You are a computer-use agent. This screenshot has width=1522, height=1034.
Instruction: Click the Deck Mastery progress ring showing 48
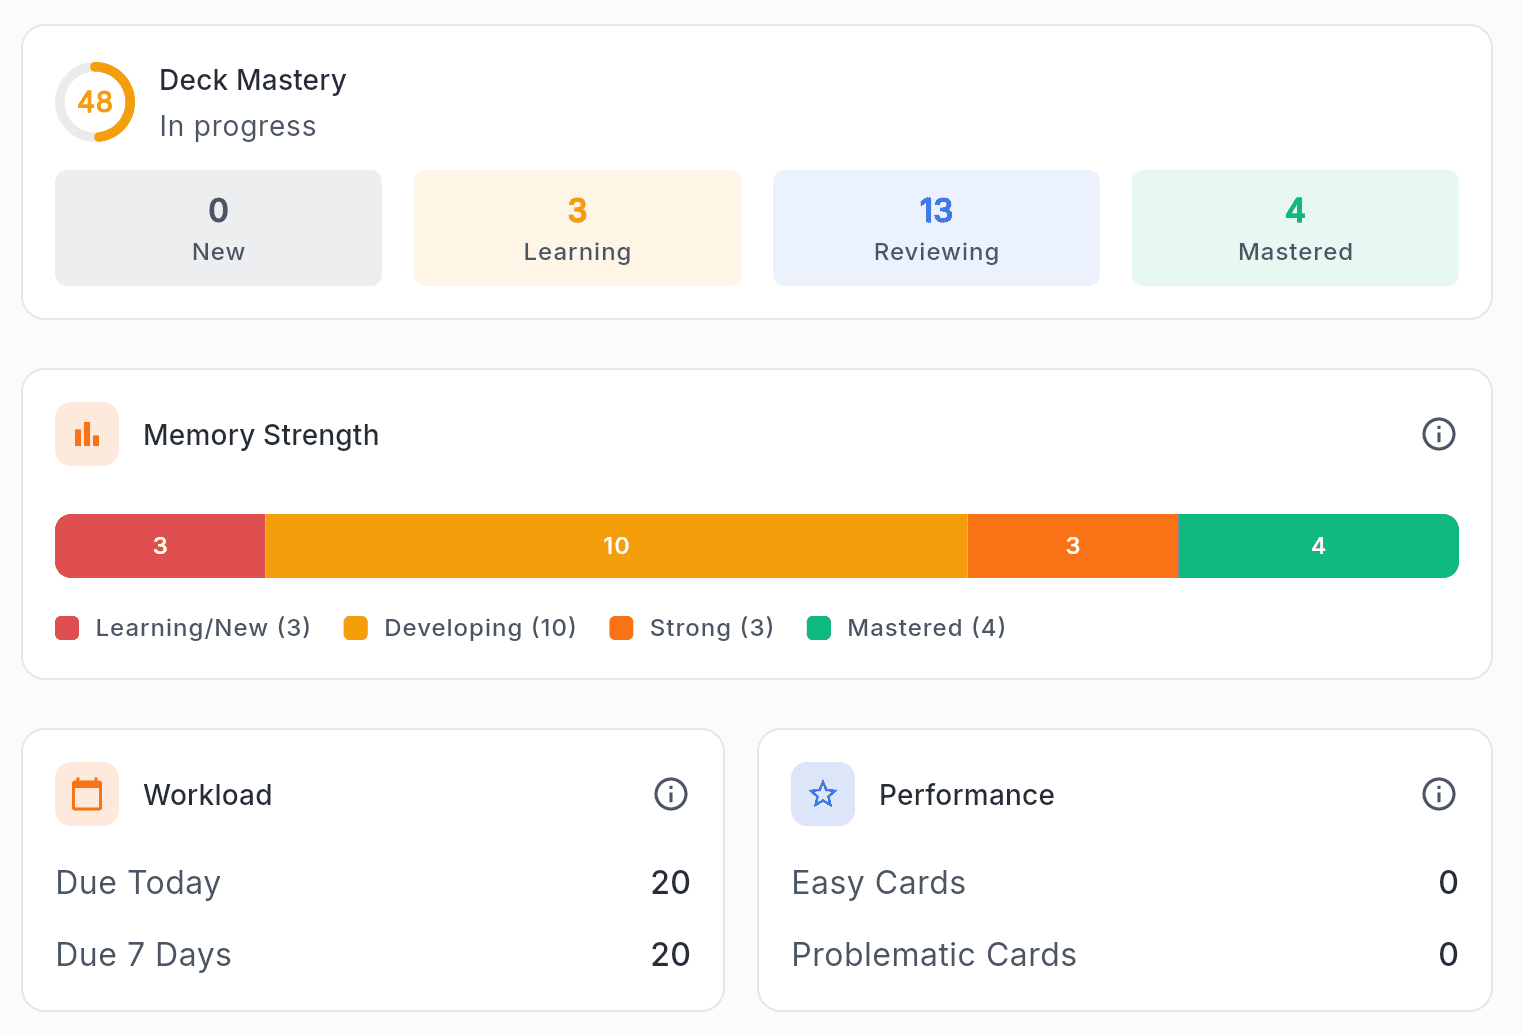95,101
